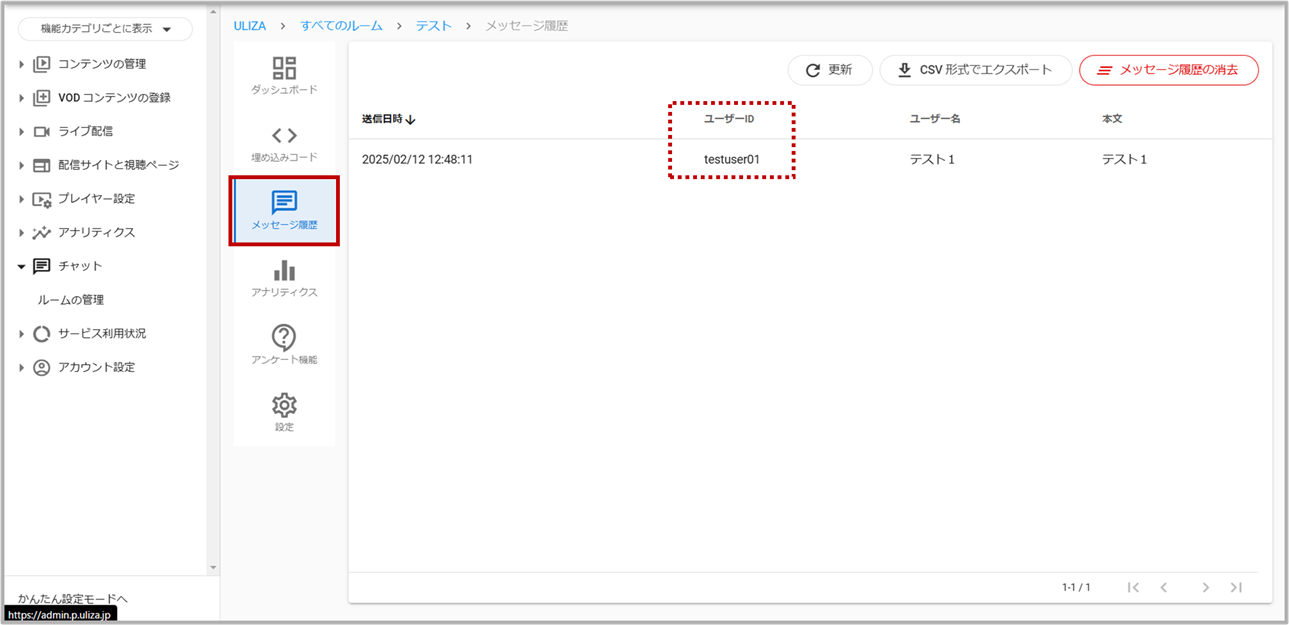Click すべてのルーム breadcrumb link
The width and height of the screenshot is (1289, 625).
(x=341, y=26)
